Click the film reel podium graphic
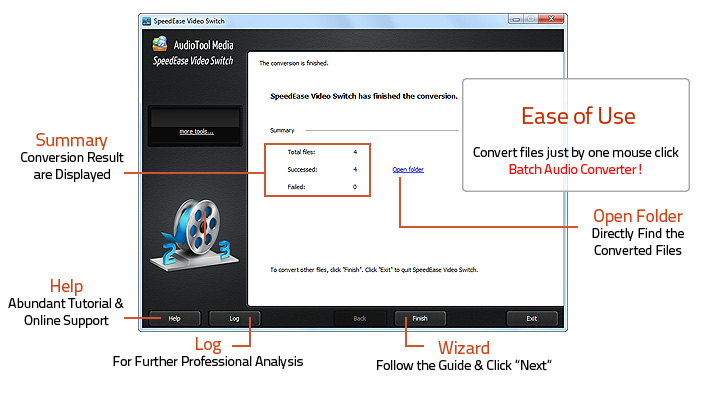Image resolution: width=706 pixels, height=394 pixels. click(x=194, y=235)
